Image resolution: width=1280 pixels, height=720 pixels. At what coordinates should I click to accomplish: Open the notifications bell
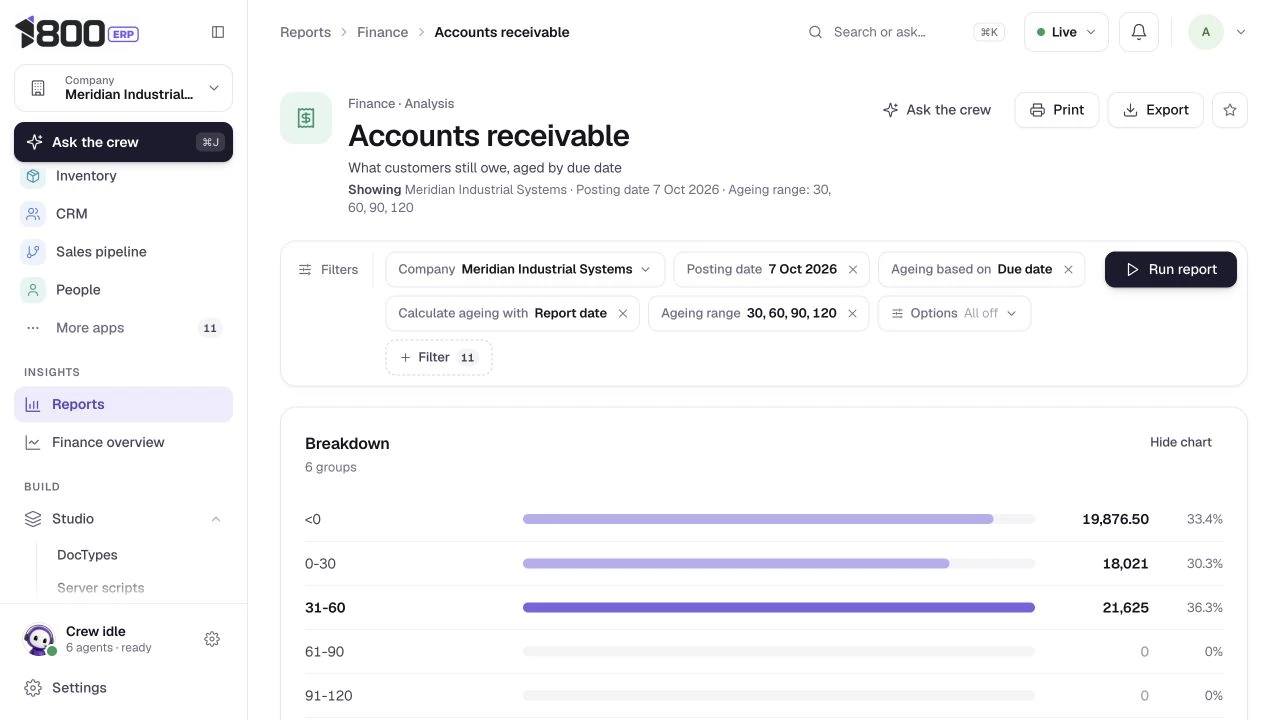(x=1139, y=32)
